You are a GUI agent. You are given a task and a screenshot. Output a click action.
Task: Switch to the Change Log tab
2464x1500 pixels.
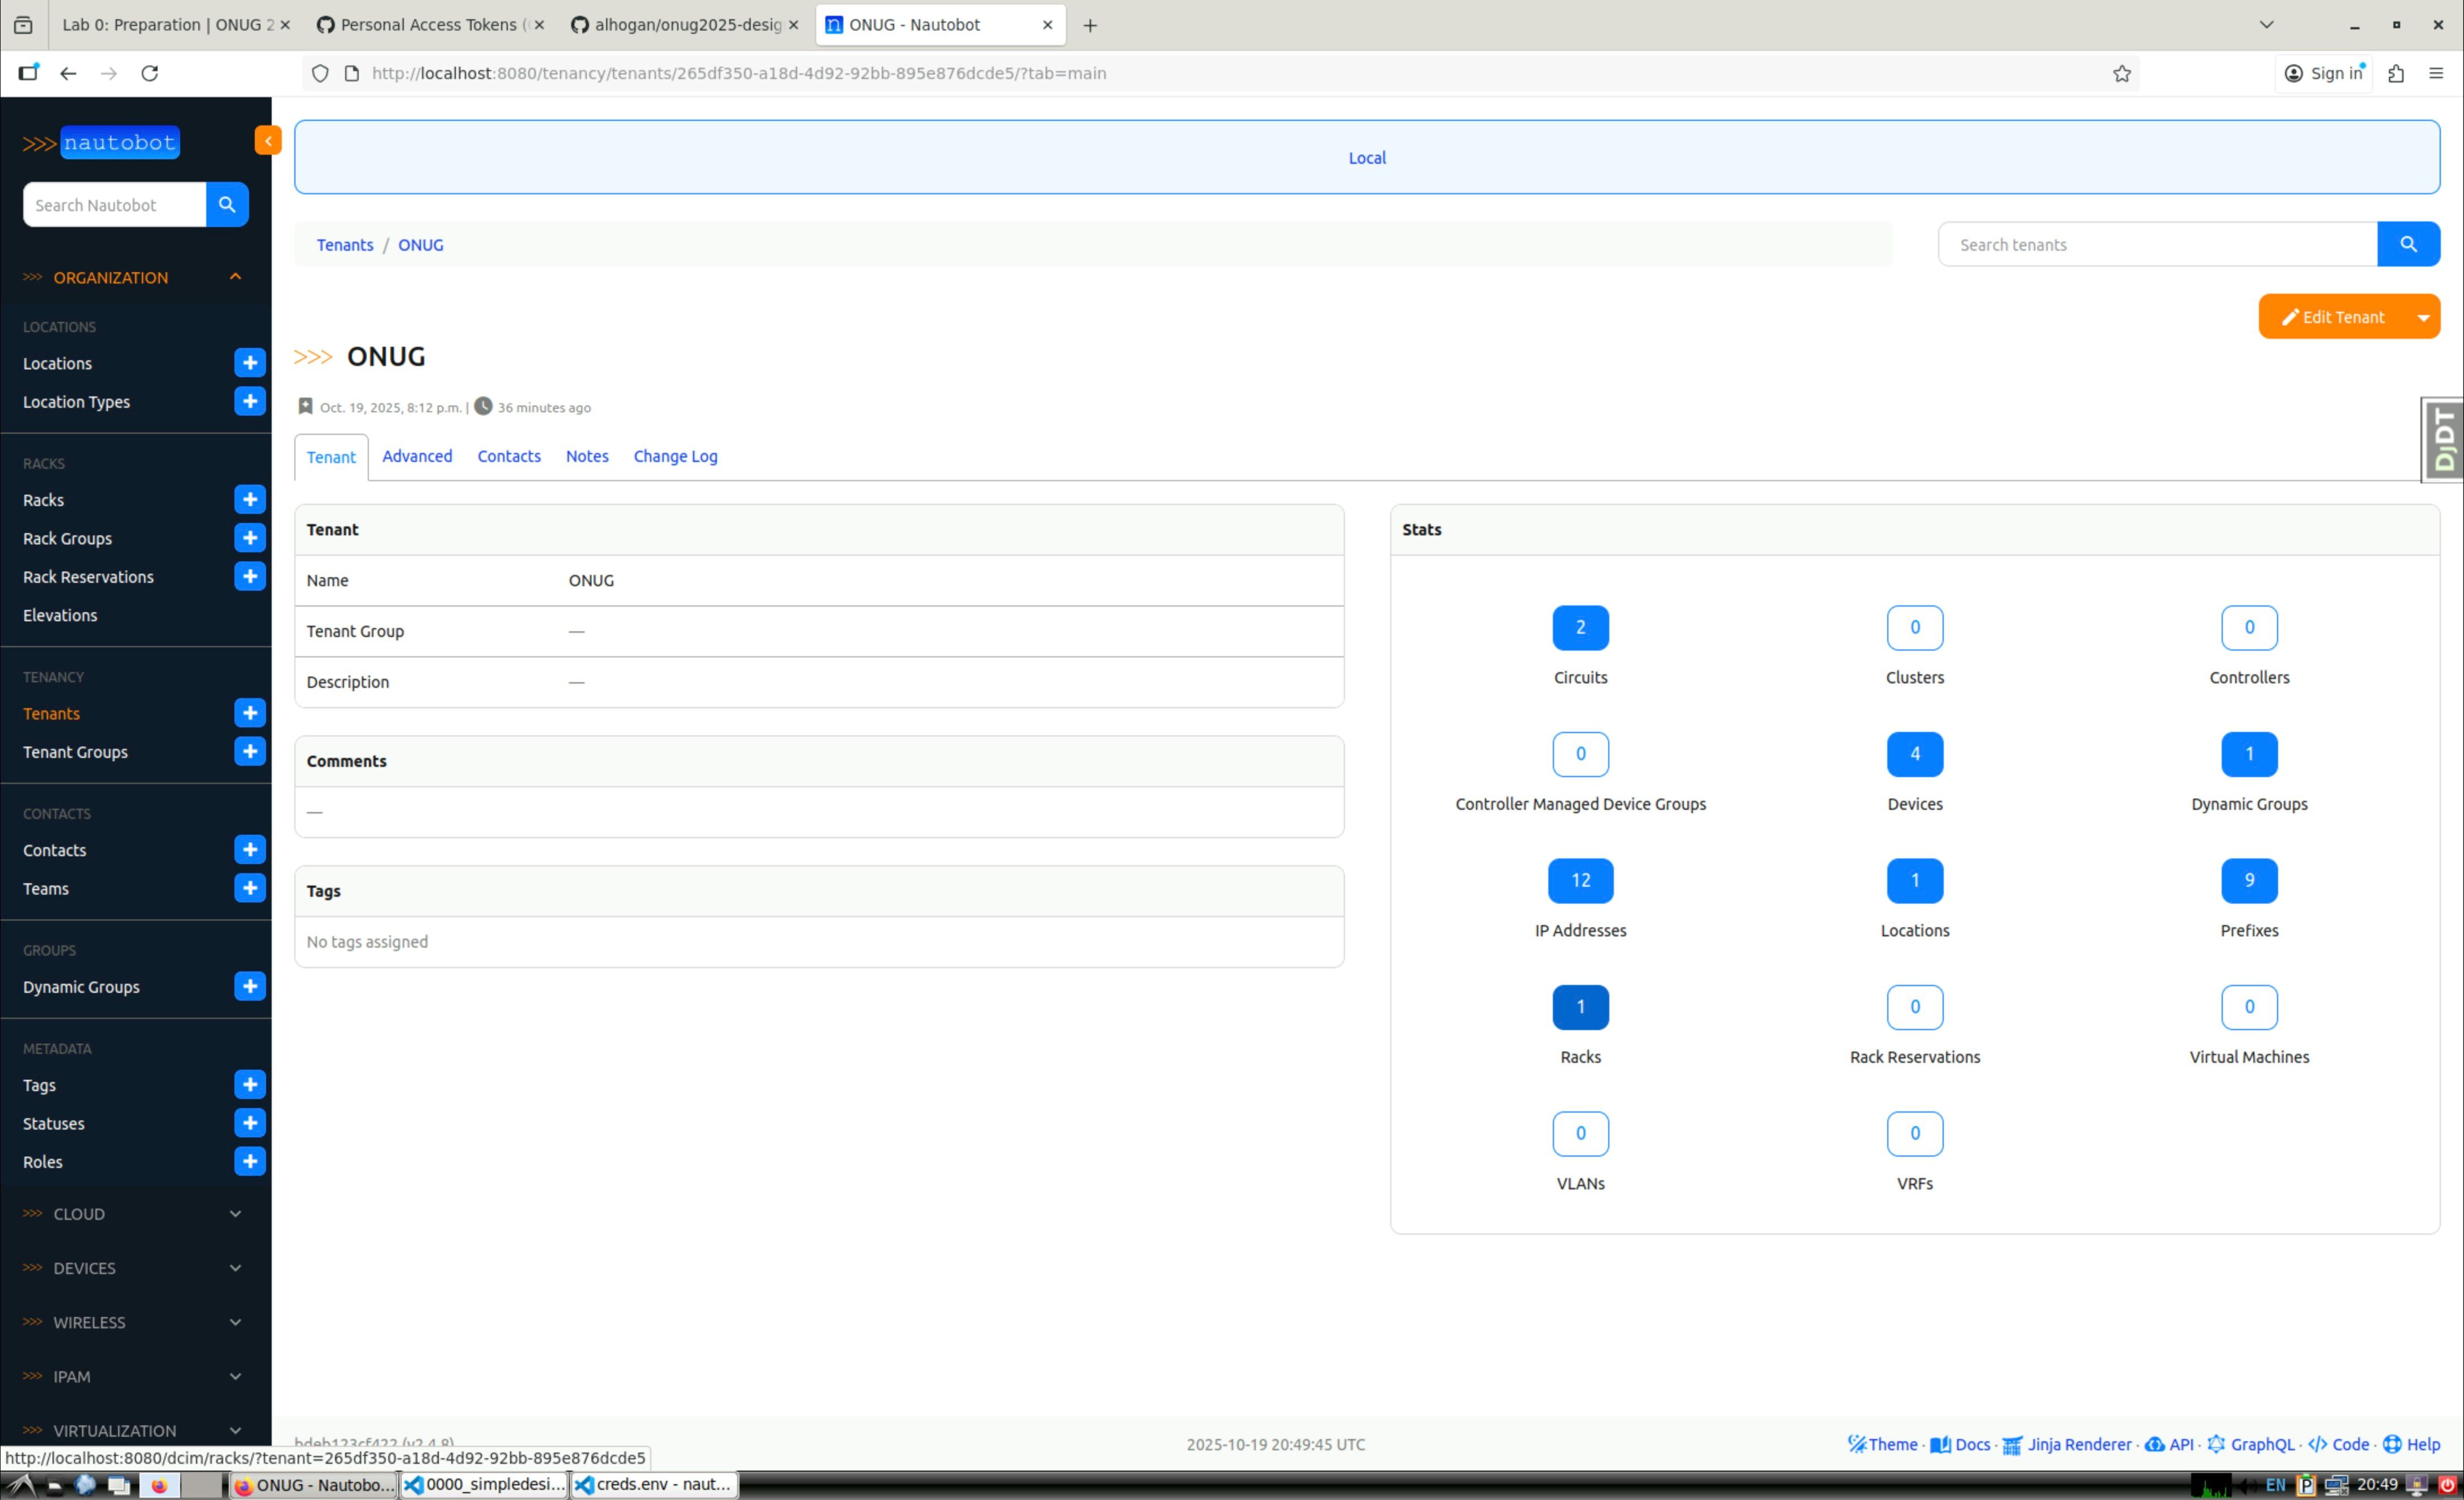(x=675, y=457)
